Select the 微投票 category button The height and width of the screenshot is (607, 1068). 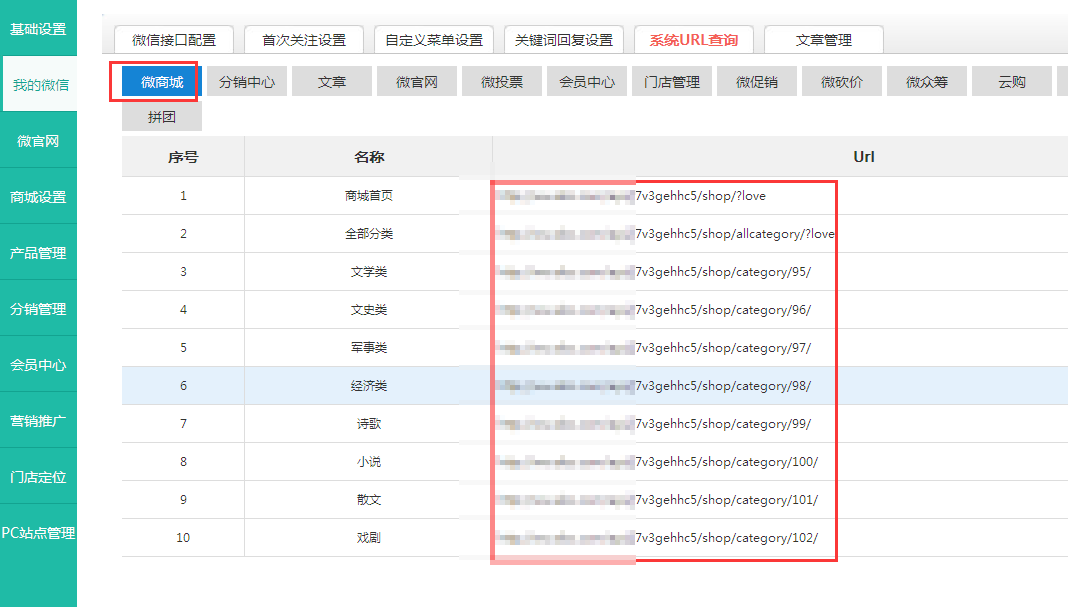(502, 82)
